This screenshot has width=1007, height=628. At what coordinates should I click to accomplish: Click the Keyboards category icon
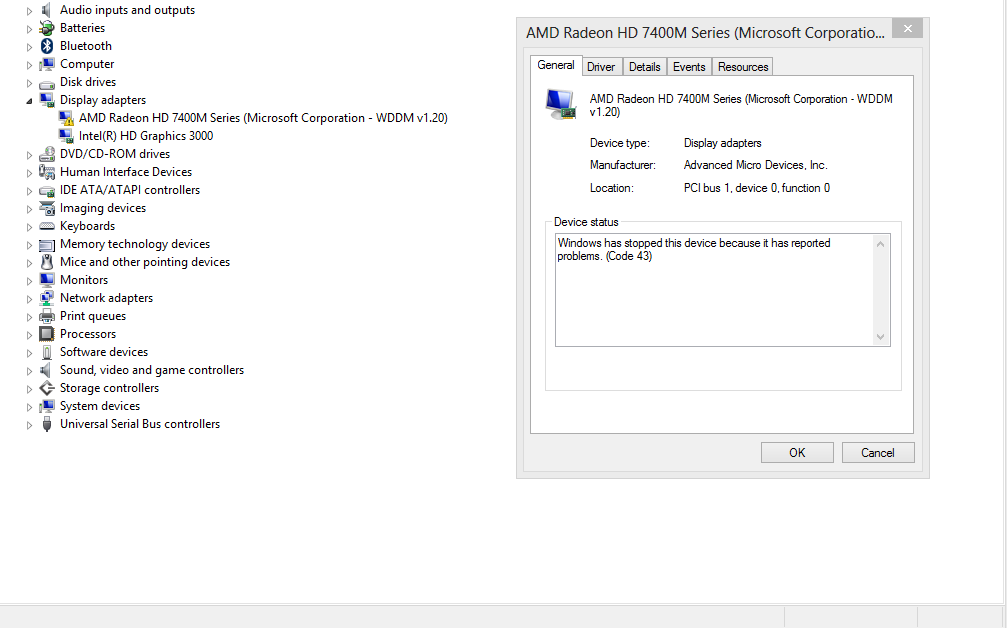pos(46,226)
